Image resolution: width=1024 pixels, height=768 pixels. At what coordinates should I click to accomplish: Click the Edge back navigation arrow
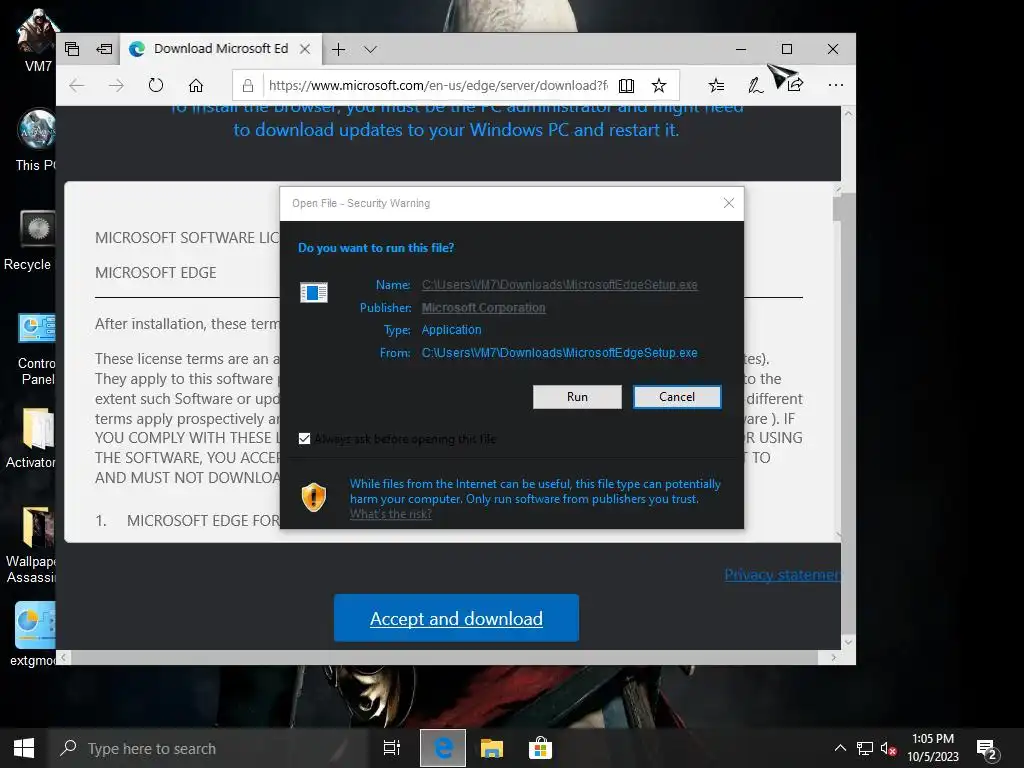77,86
